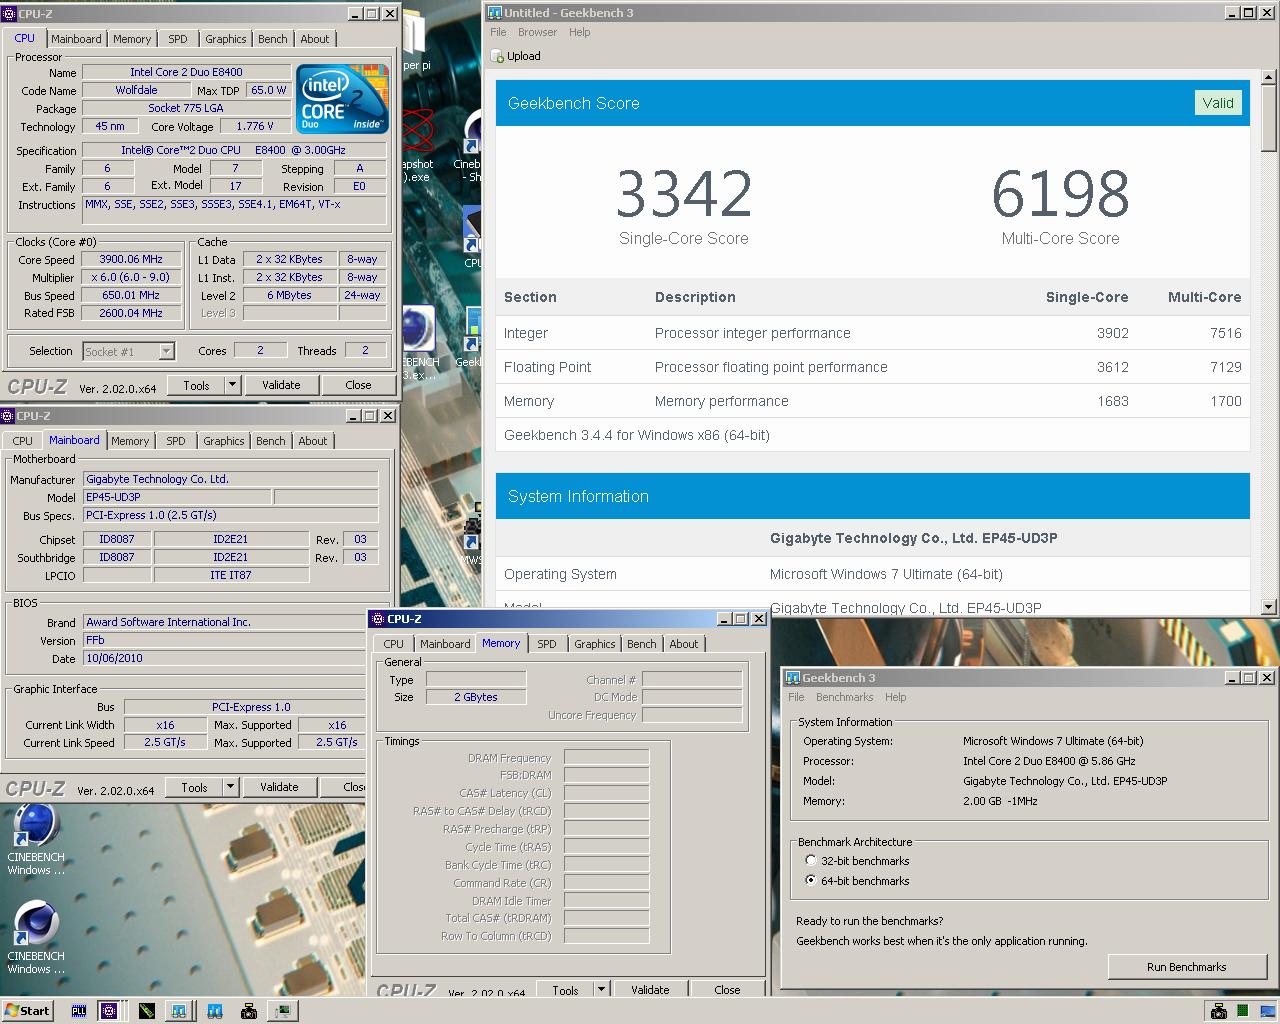The image size is (1280, 1024).
Task: Select the 64-bit benchmarks radio button
Action: tap(811, 880)
